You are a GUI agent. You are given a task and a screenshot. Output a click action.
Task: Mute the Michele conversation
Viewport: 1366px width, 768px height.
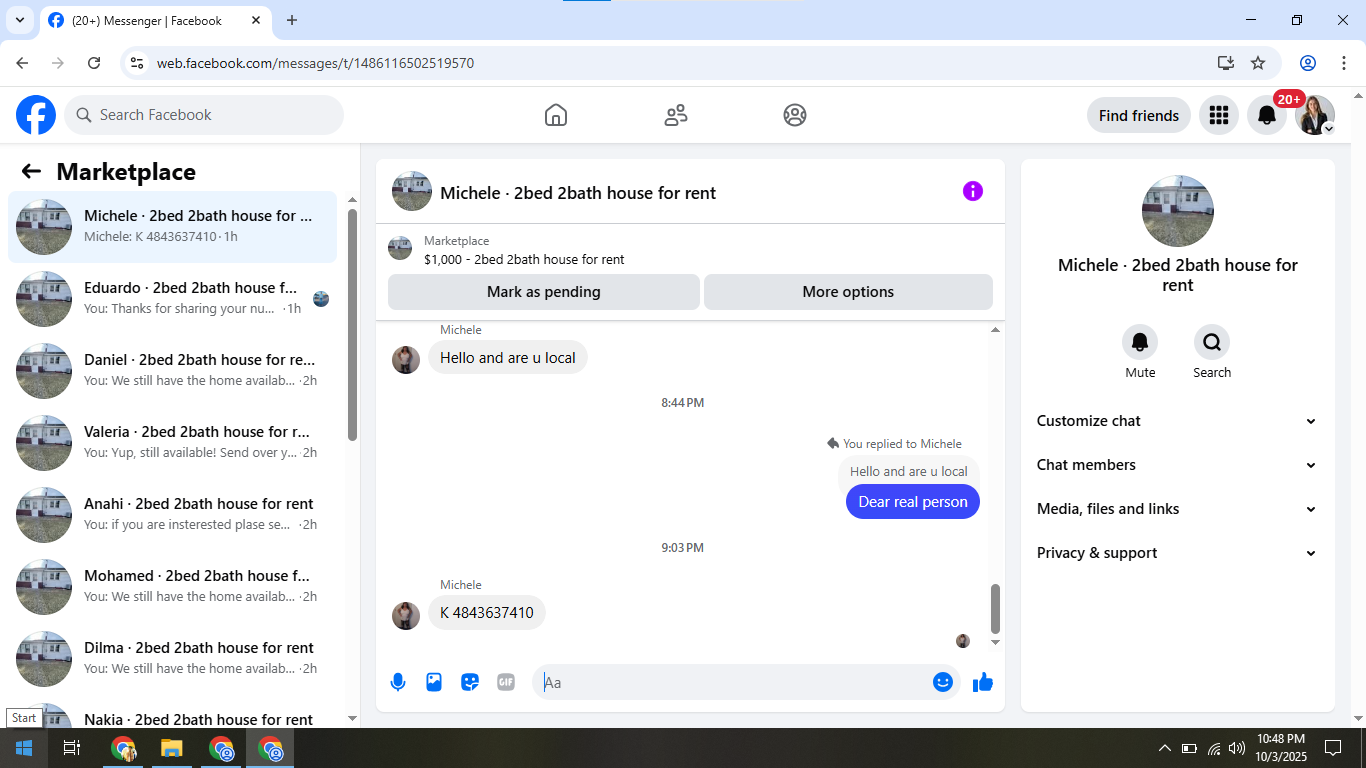1140,343
